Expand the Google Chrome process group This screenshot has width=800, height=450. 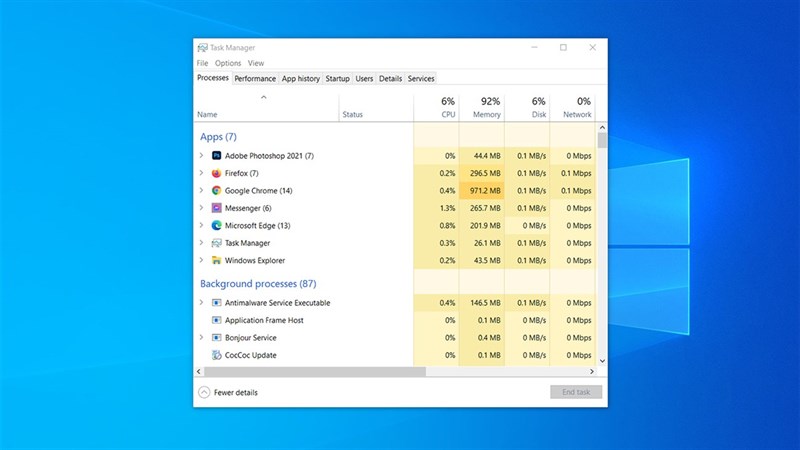click(x=202, y=190)
